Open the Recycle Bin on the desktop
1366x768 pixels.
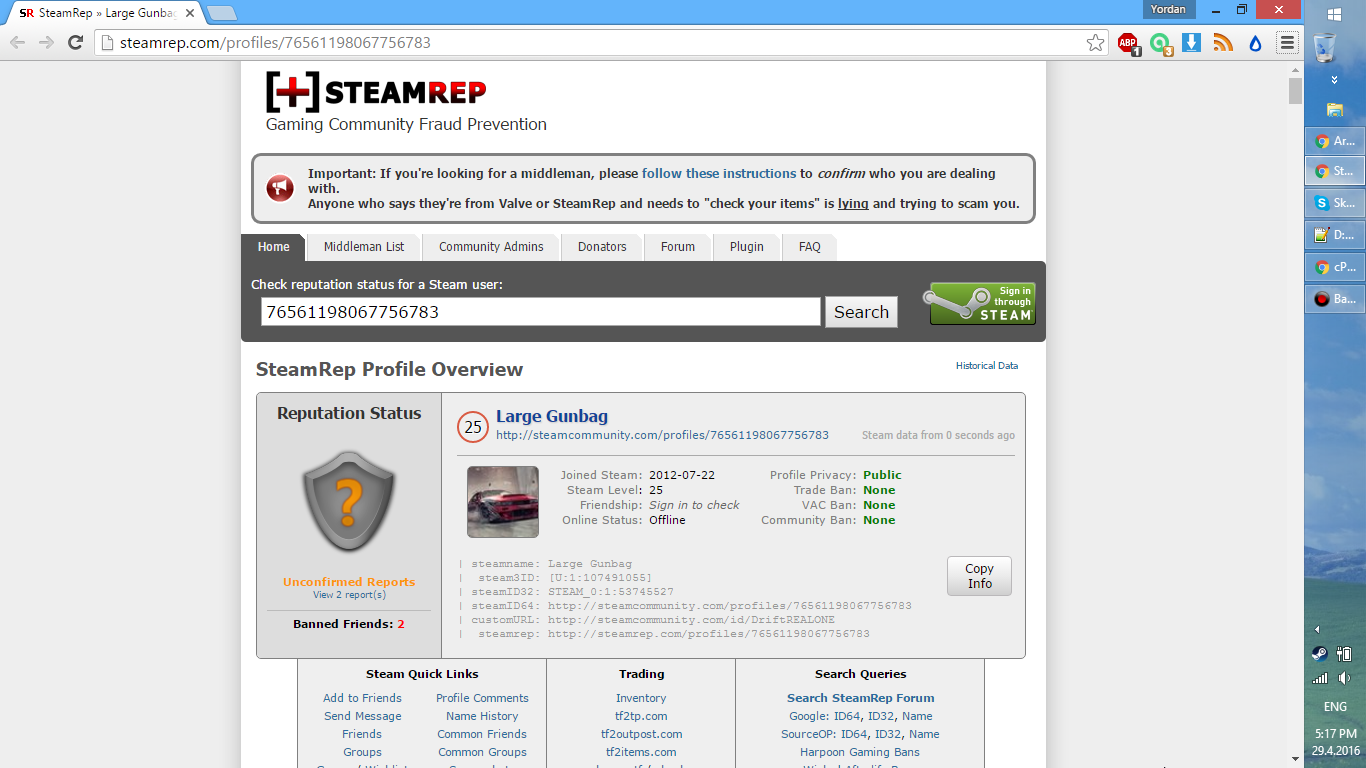click(1325, 47)
